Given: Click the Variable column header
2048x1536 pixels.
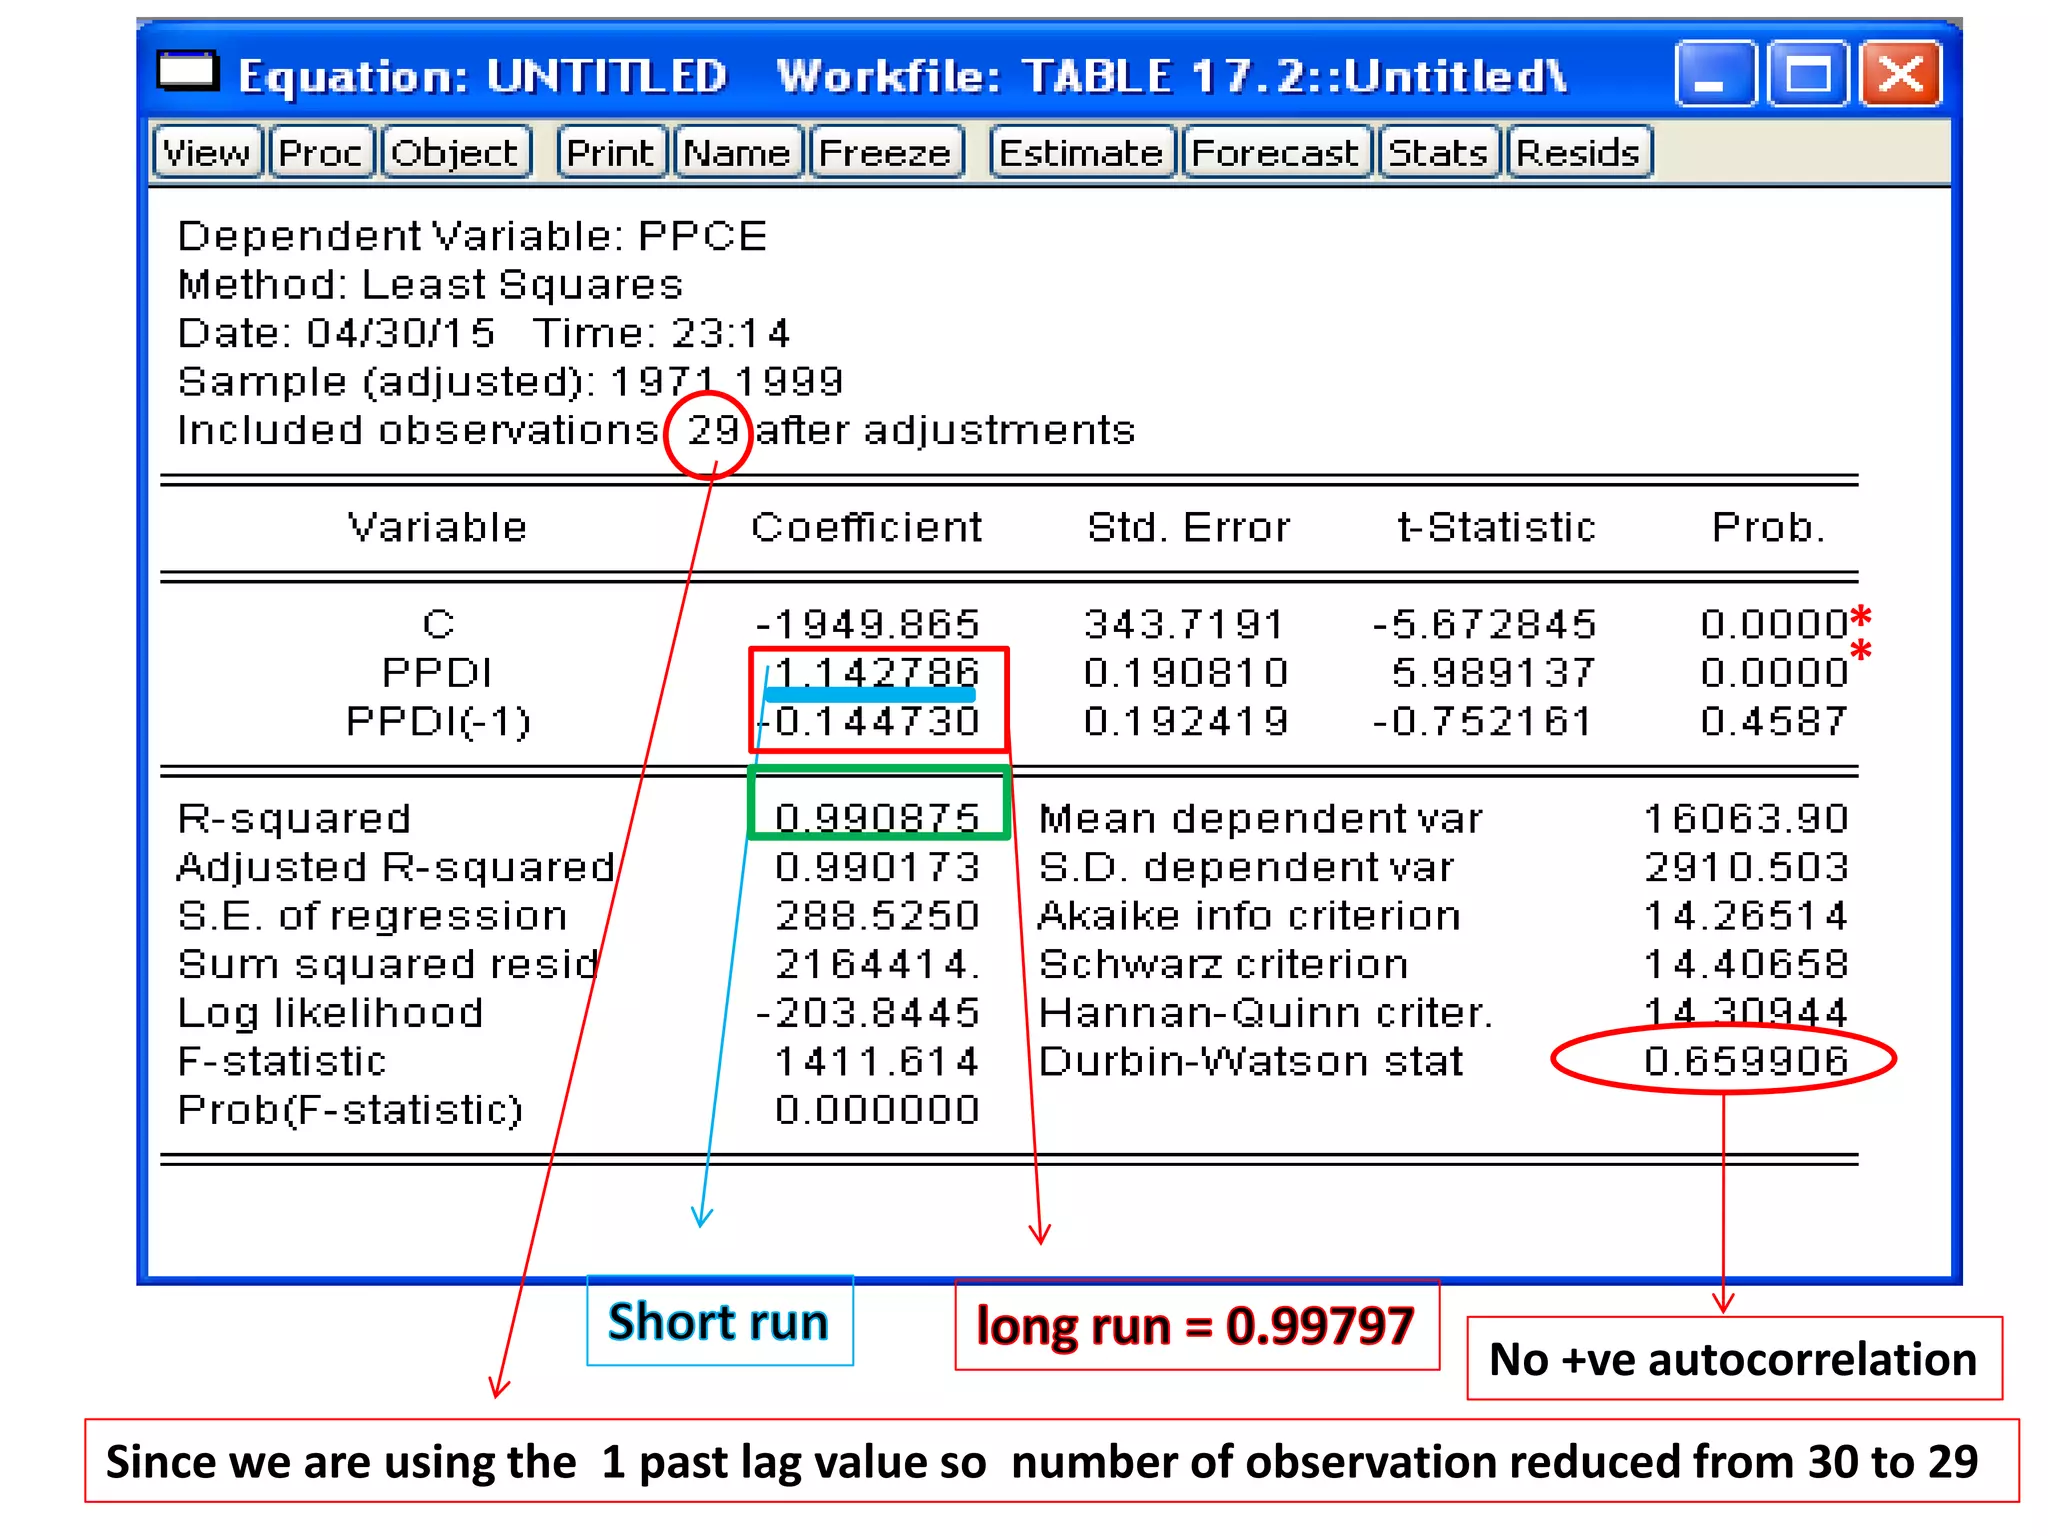Looking at the screenshot, I should 437,527.
